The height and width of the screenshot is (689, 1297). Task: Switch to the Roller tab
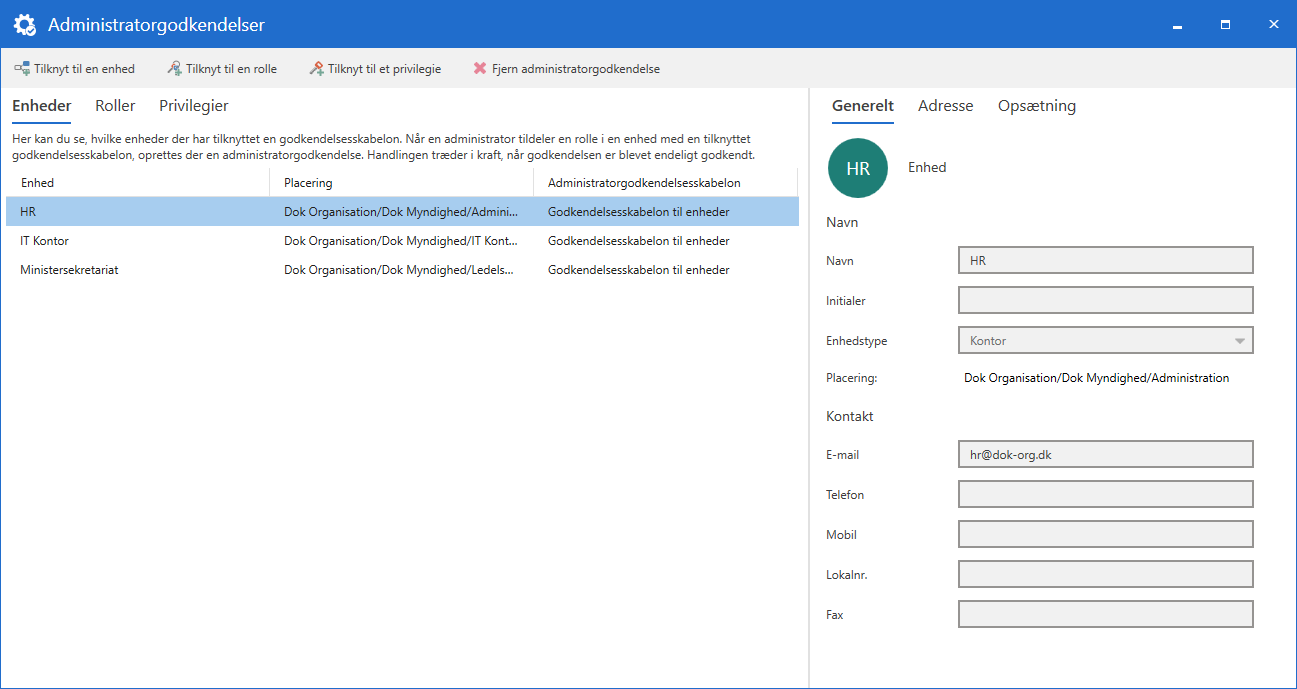(115, 106)
